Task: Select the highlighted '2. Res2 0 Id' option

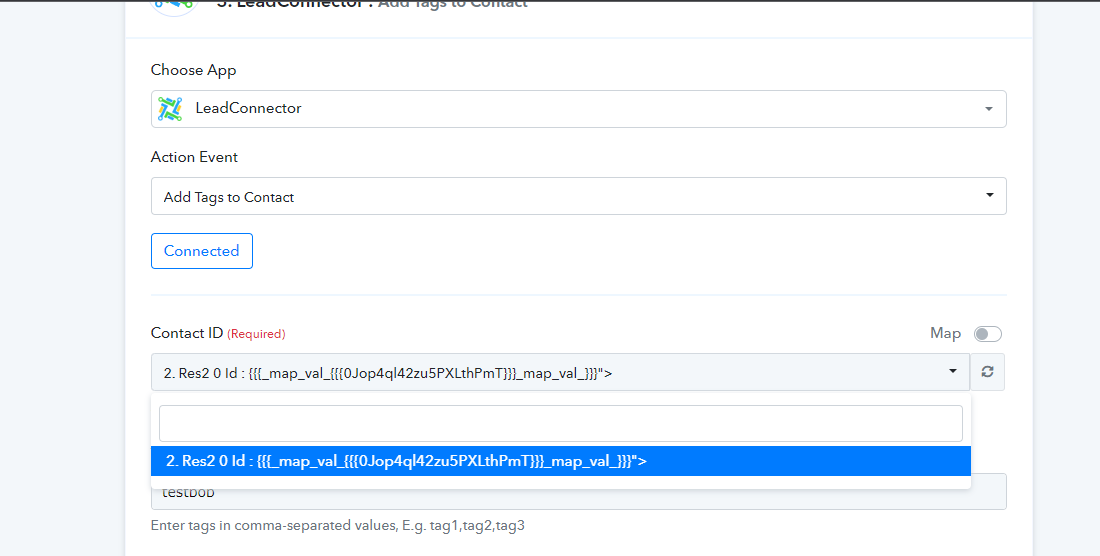Action: click(x=561, y=461)
